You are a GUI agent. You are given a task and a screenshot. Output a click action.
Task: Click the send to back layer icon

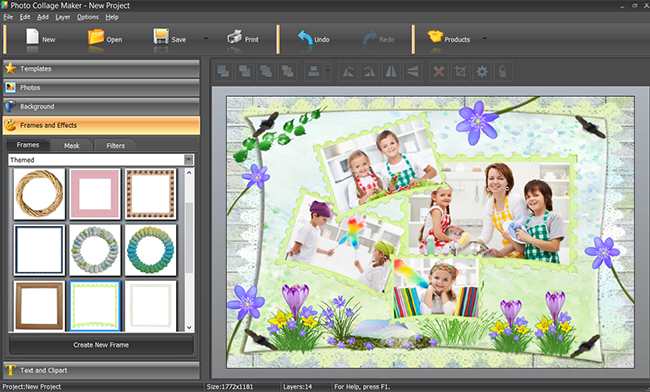(x=287, y=72)
